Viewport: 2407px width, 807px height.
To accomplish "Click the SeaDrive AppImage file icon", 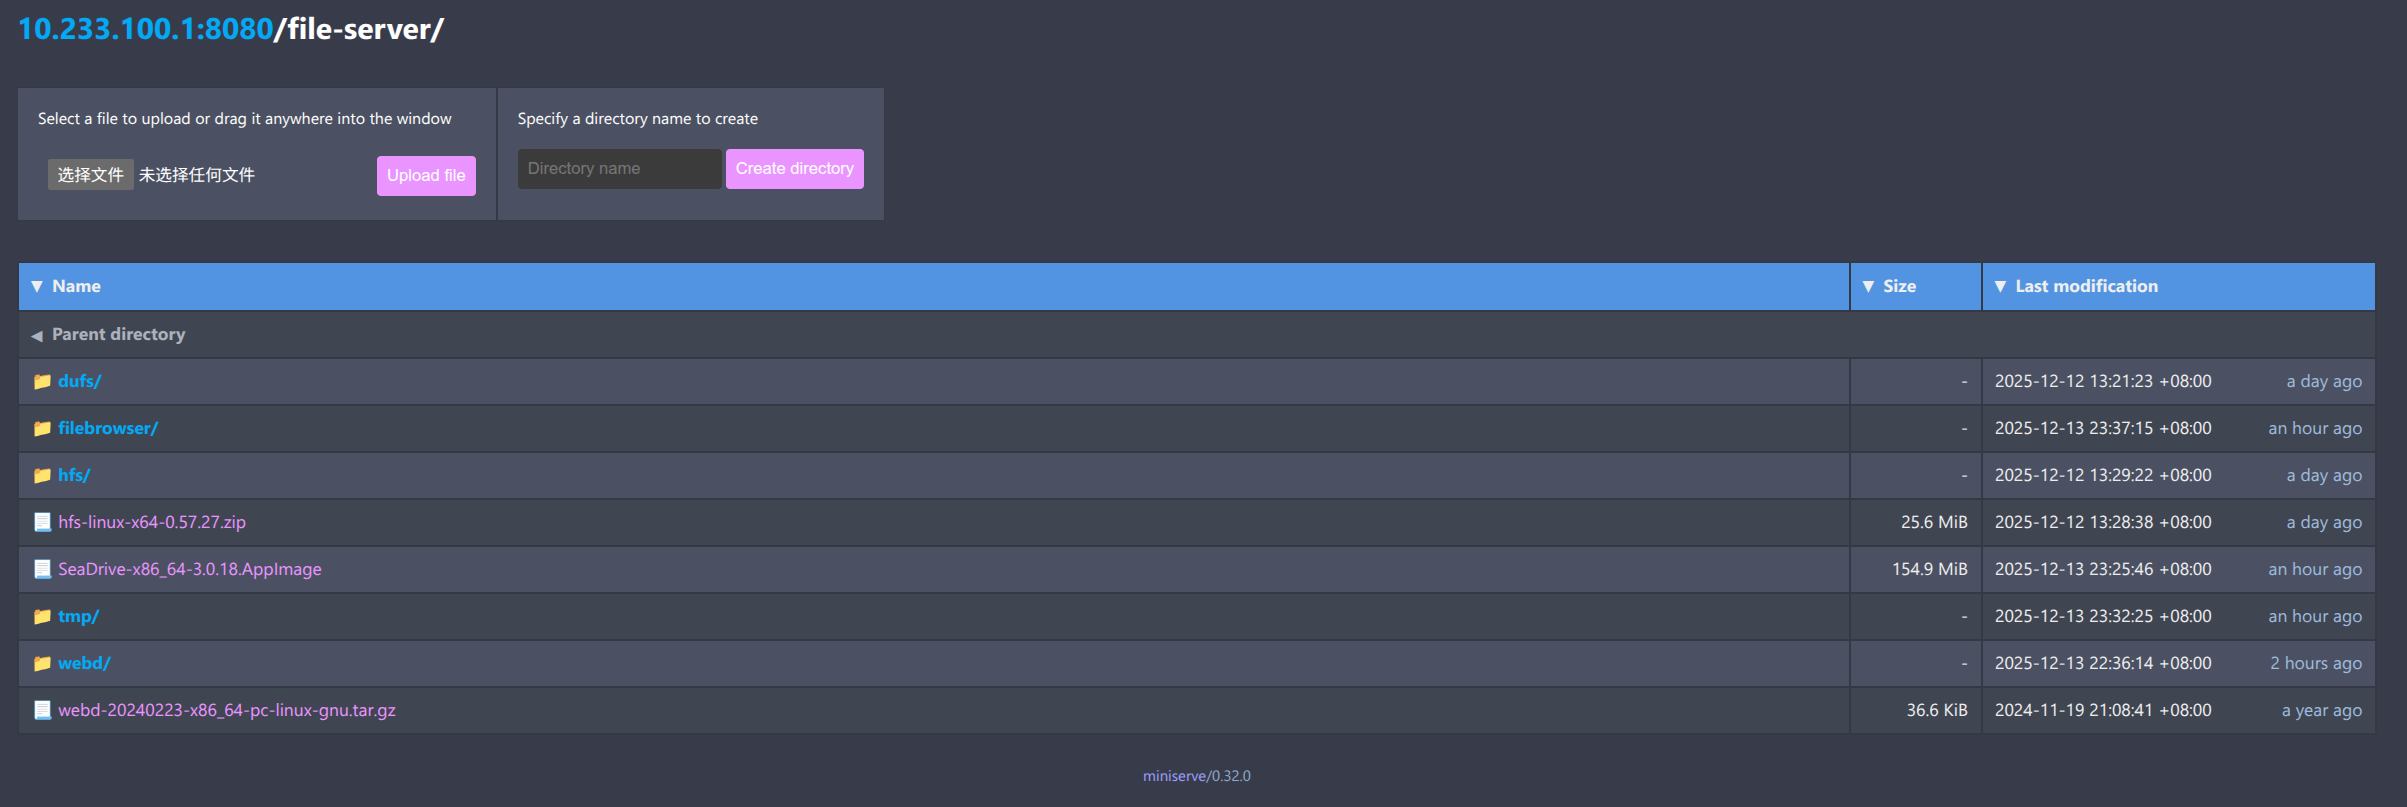I will 42,569.
